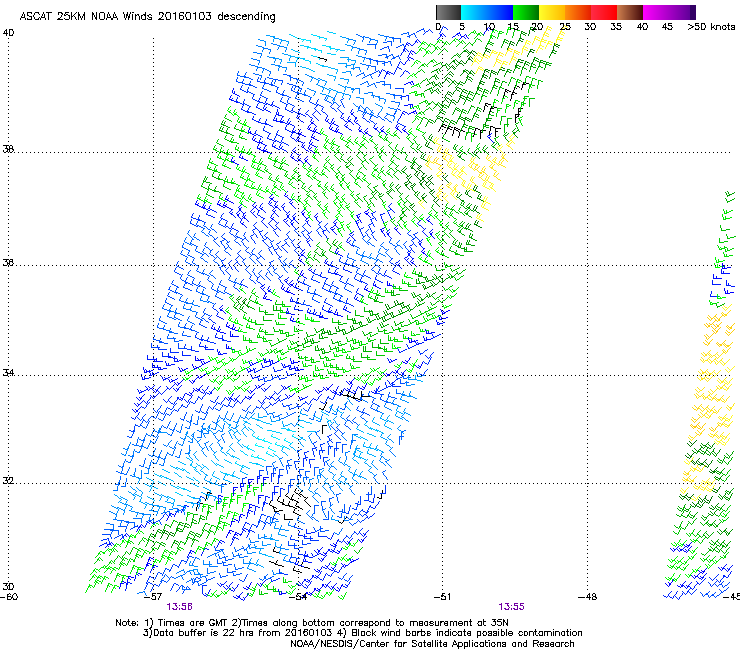Click the latitude label 32
The image size is (740, 650).
coord(8,481)
